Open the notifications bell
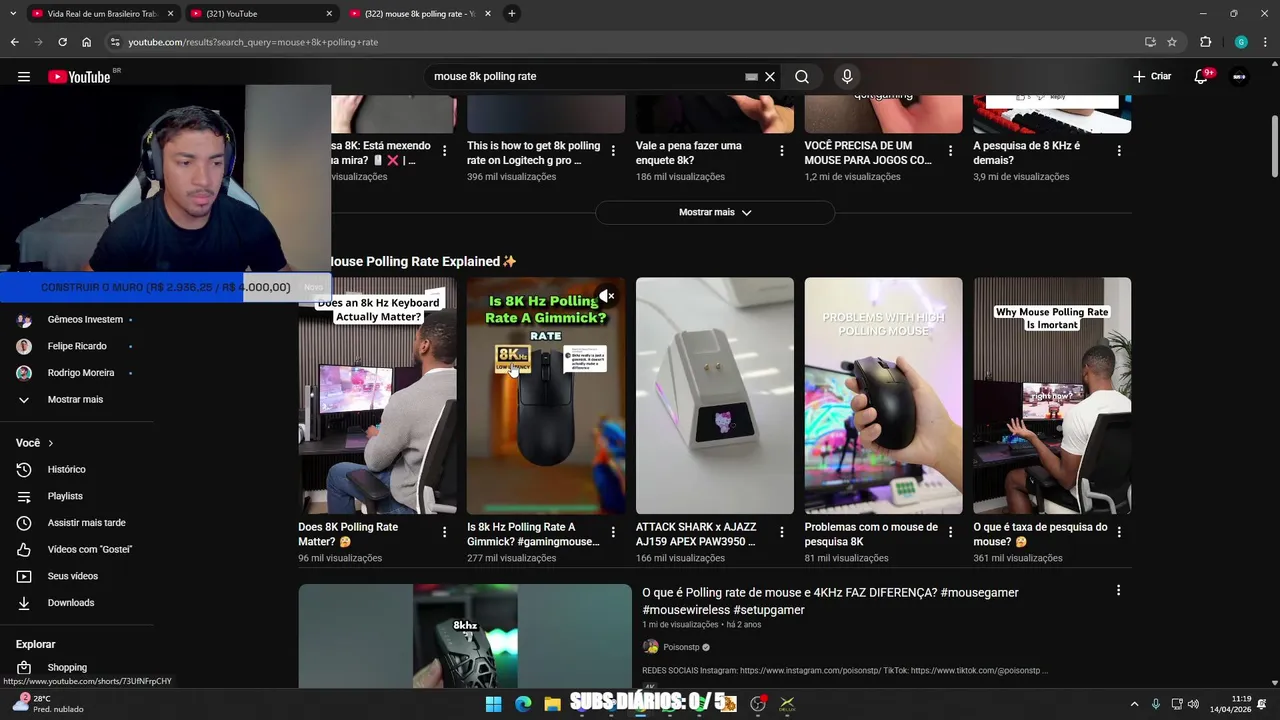Screen dimensions: 1280x720 coord(1201,76)
